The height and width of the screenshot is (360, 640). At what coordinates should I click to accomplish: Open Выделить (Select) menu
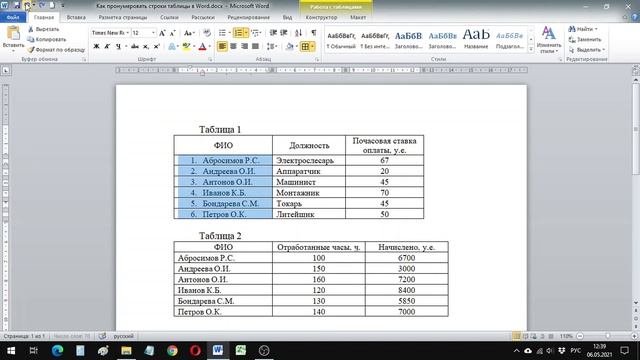(x=587, y=50)
